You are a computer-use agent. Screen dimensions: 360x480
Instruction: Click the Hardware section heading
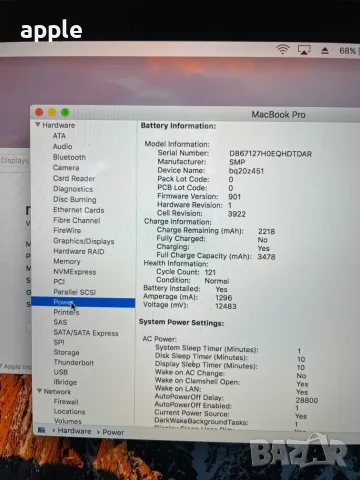click(59, 125)
